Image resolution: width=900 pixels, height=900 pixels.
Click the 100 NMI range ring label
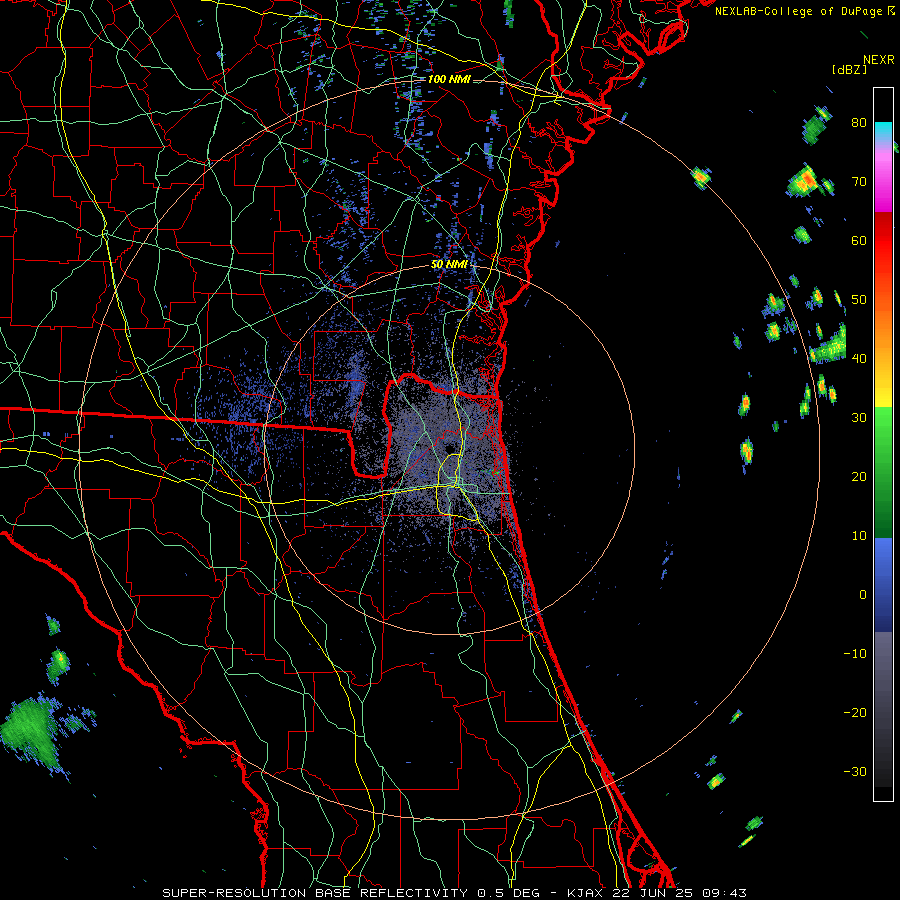449,79
